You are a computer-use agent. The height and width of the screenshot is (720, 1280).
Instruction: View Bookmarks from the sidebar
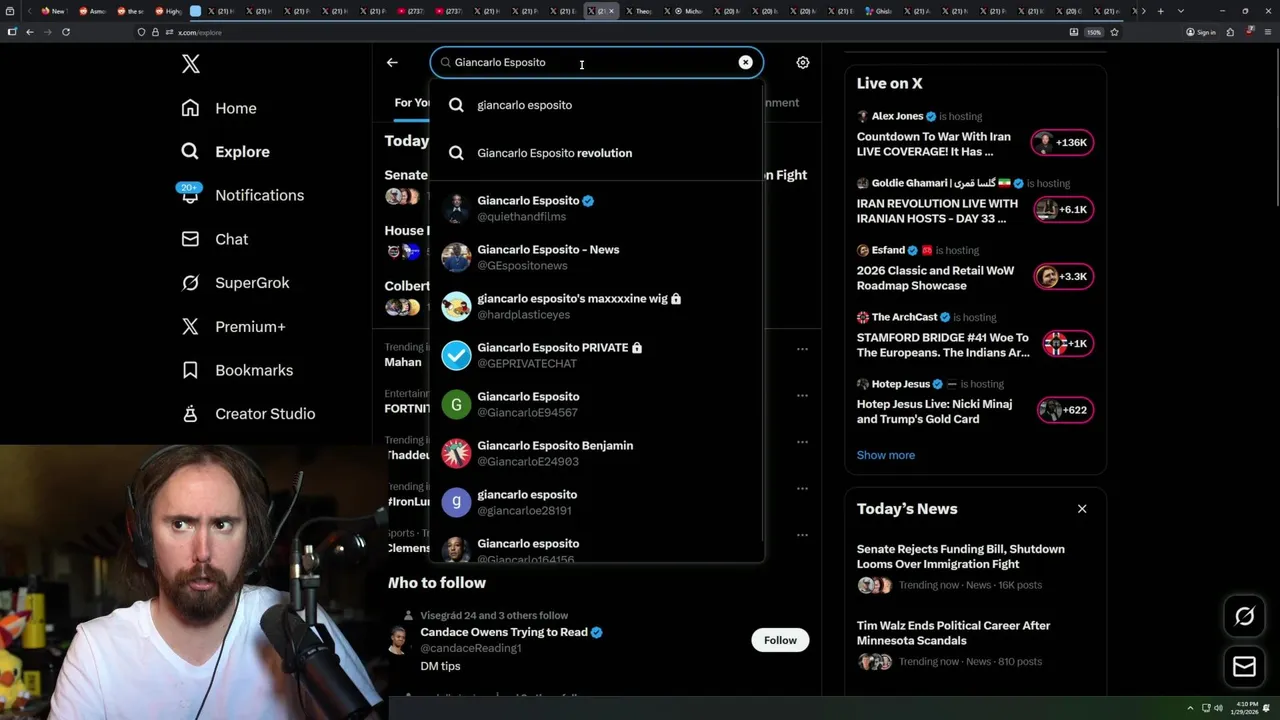coord(237,370)
